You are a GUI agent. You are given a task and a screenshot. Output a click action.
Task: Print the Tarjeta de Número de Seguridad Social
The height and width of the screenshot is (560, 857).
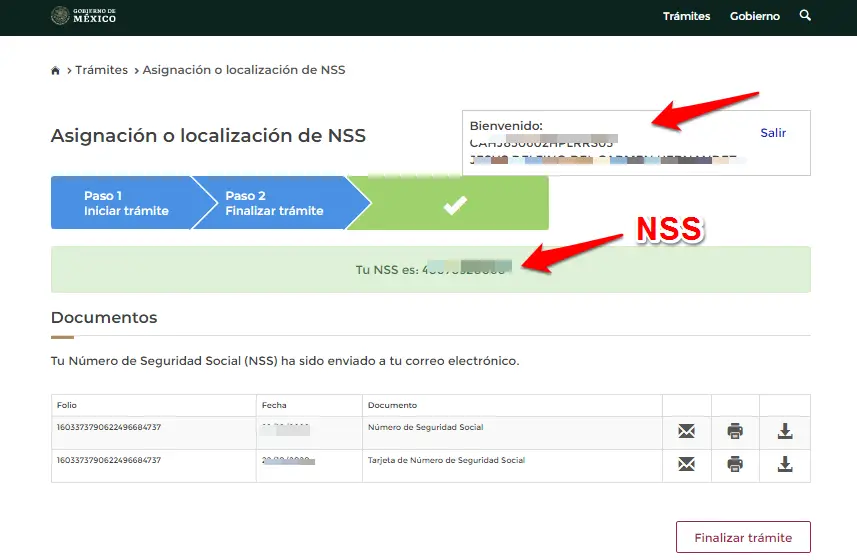[x=735, y=464]
